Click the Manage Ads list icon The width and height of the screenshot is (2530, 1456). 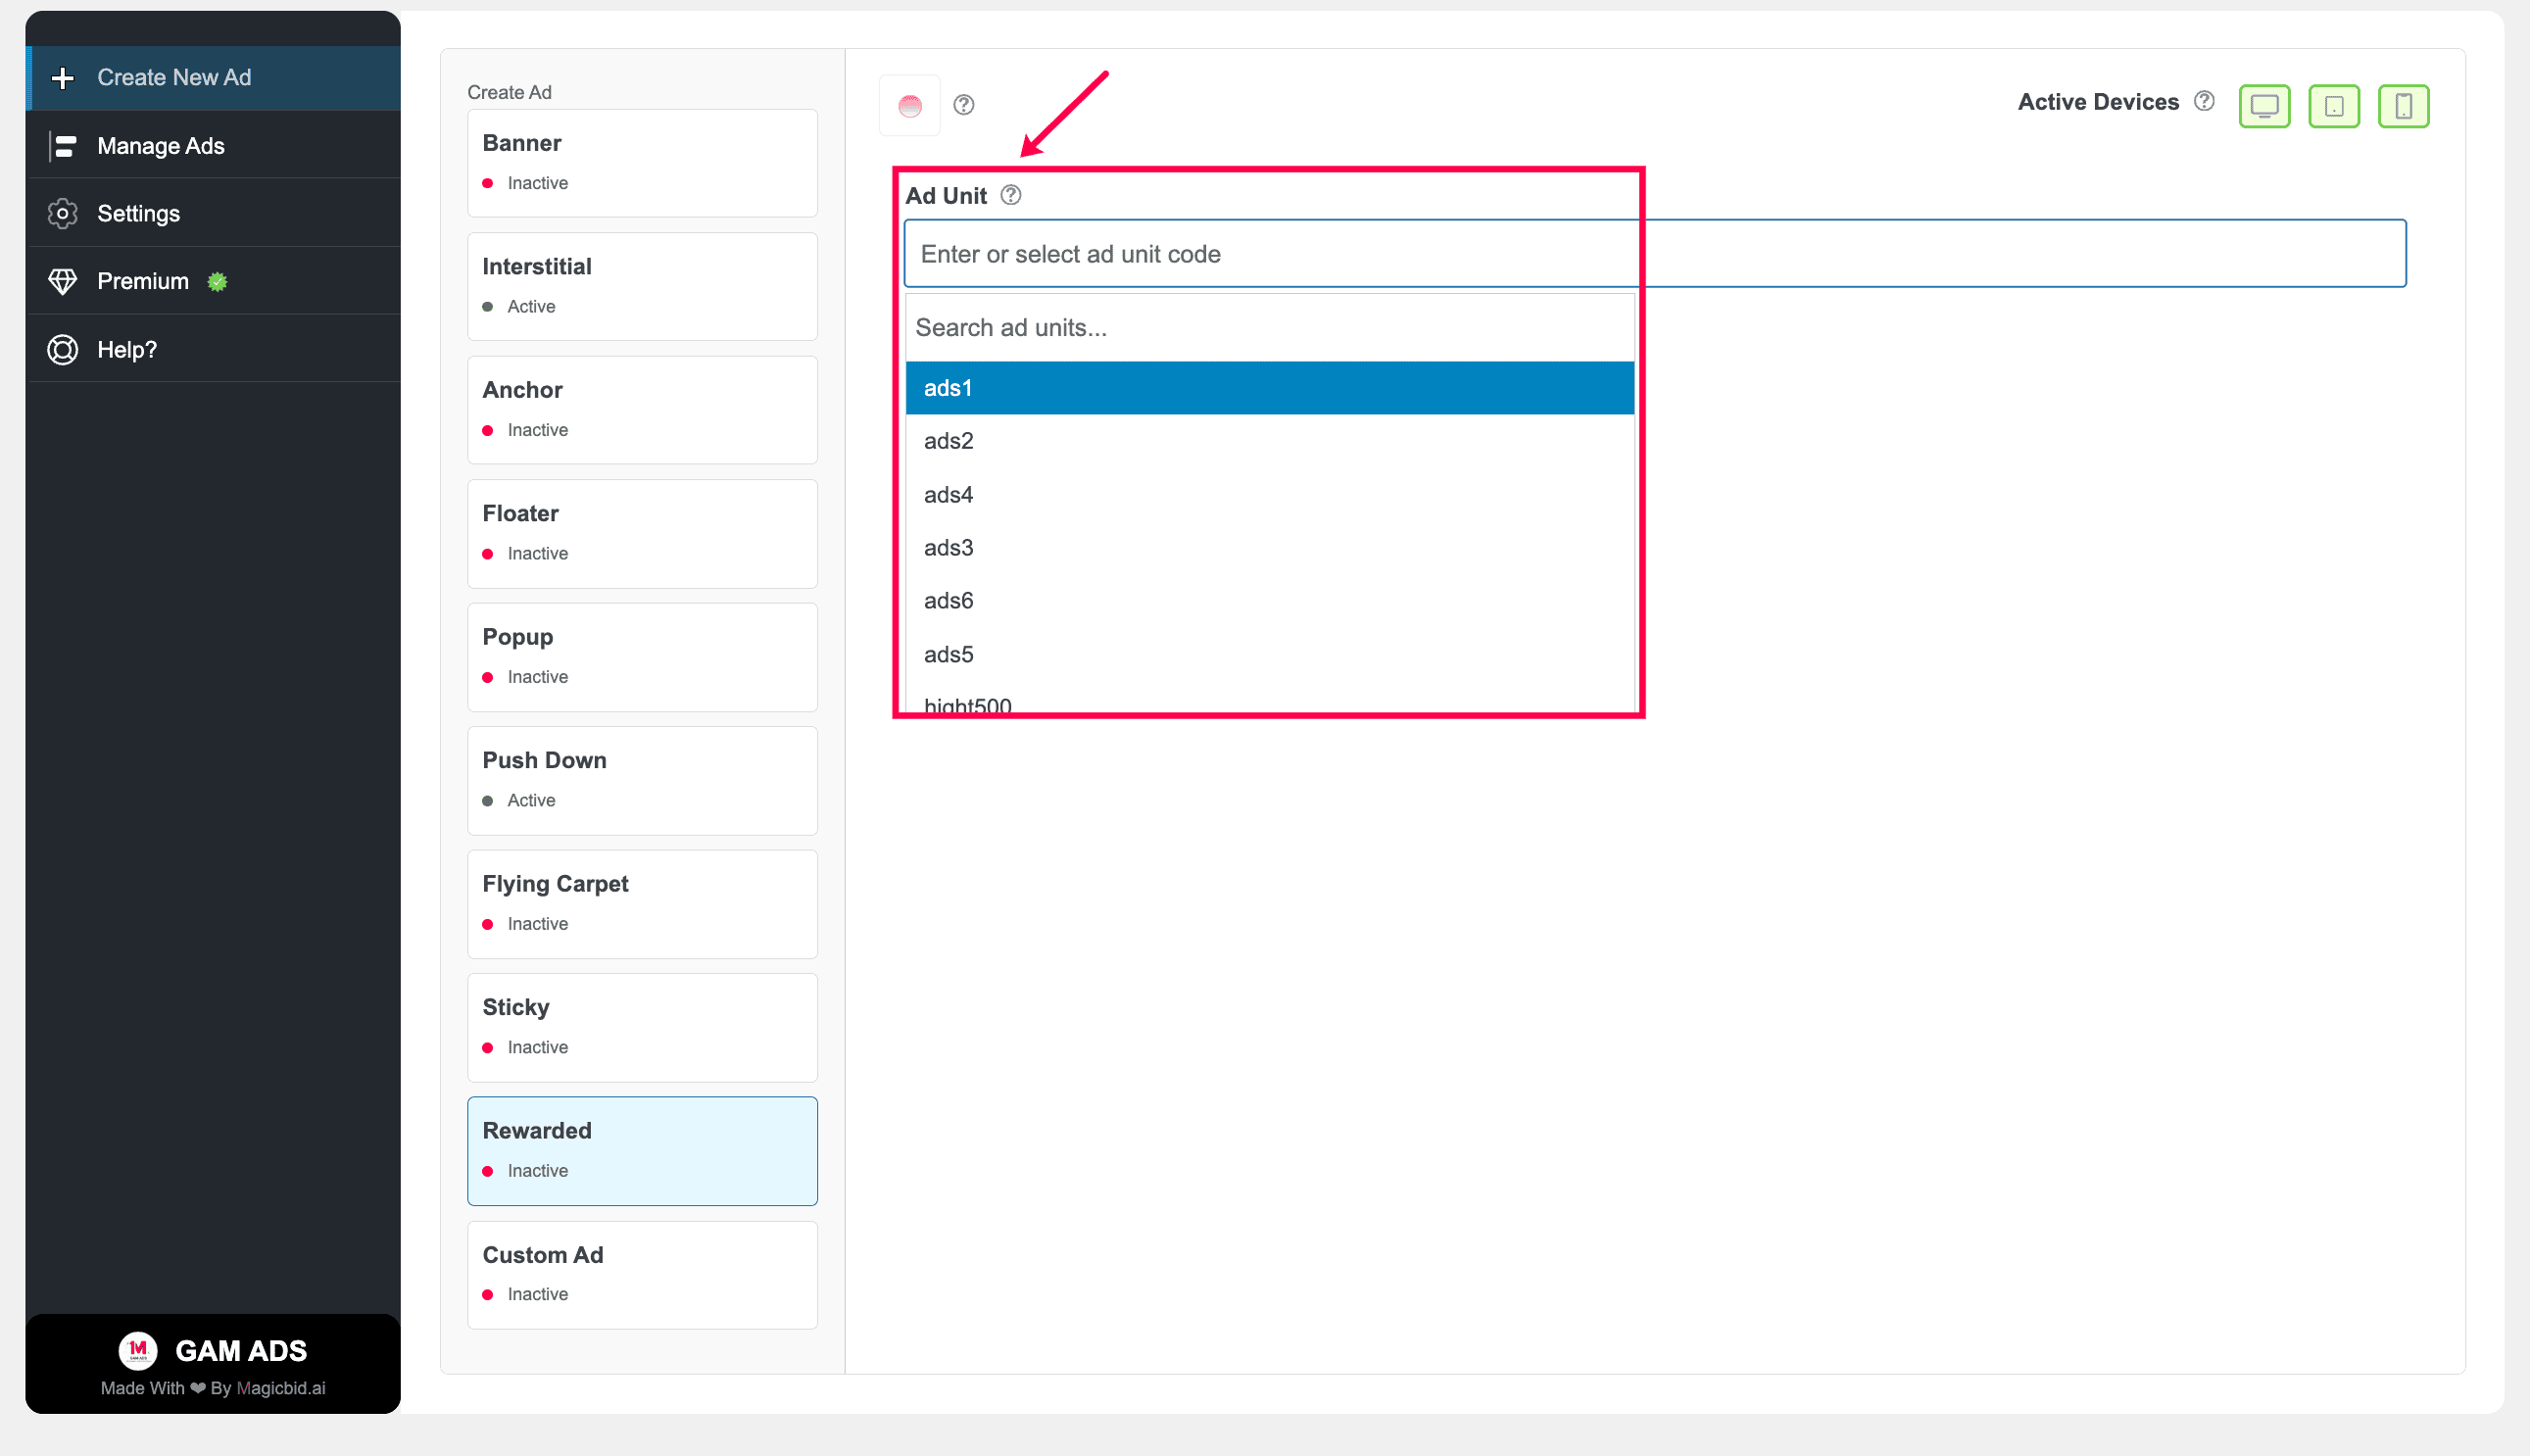[62, 146]
